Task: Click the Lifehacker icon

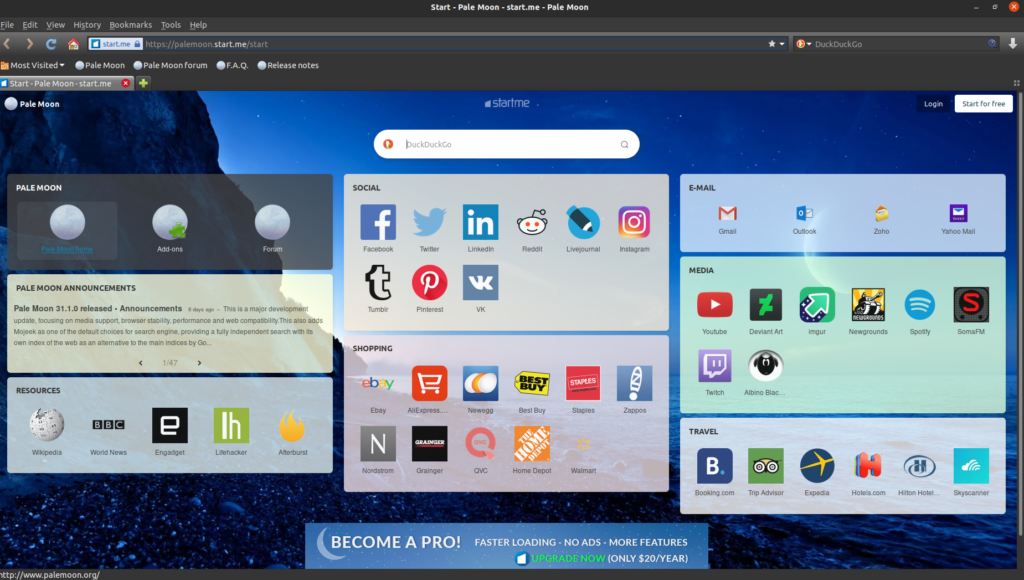Action: point(231,425)
